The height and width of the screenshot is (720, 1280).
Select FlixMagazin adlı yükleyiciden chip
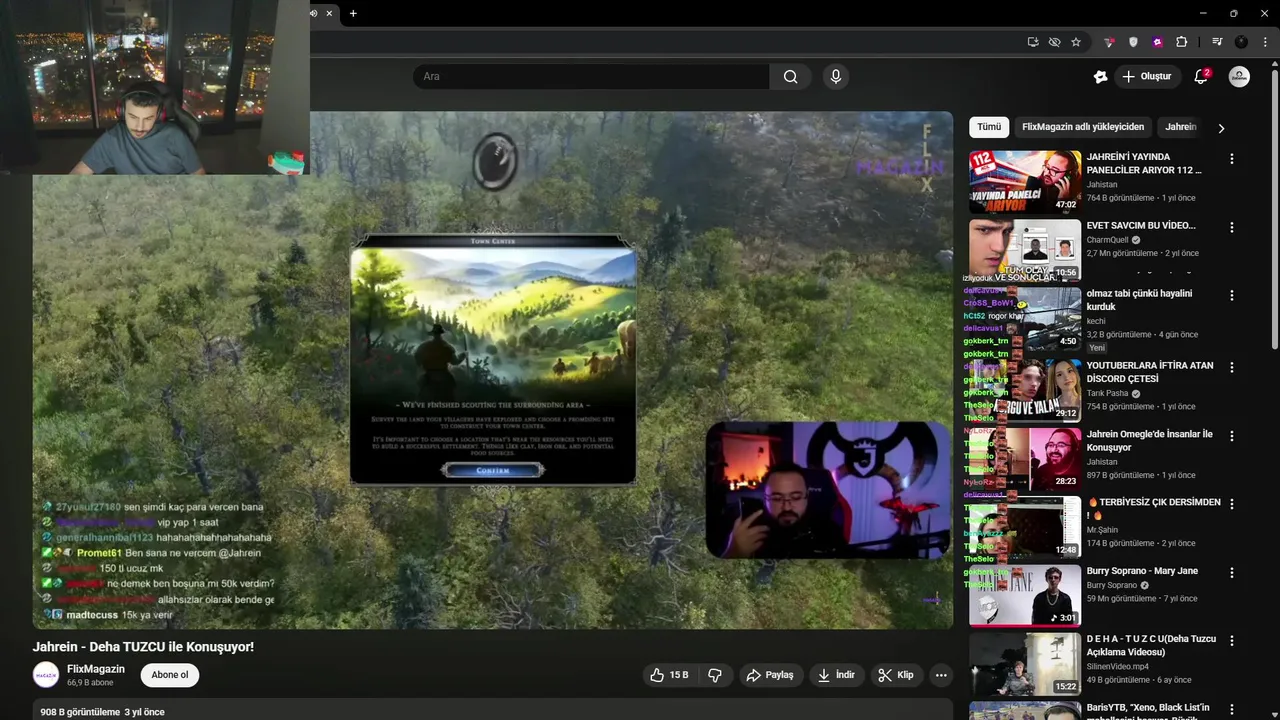[1083, 127]
